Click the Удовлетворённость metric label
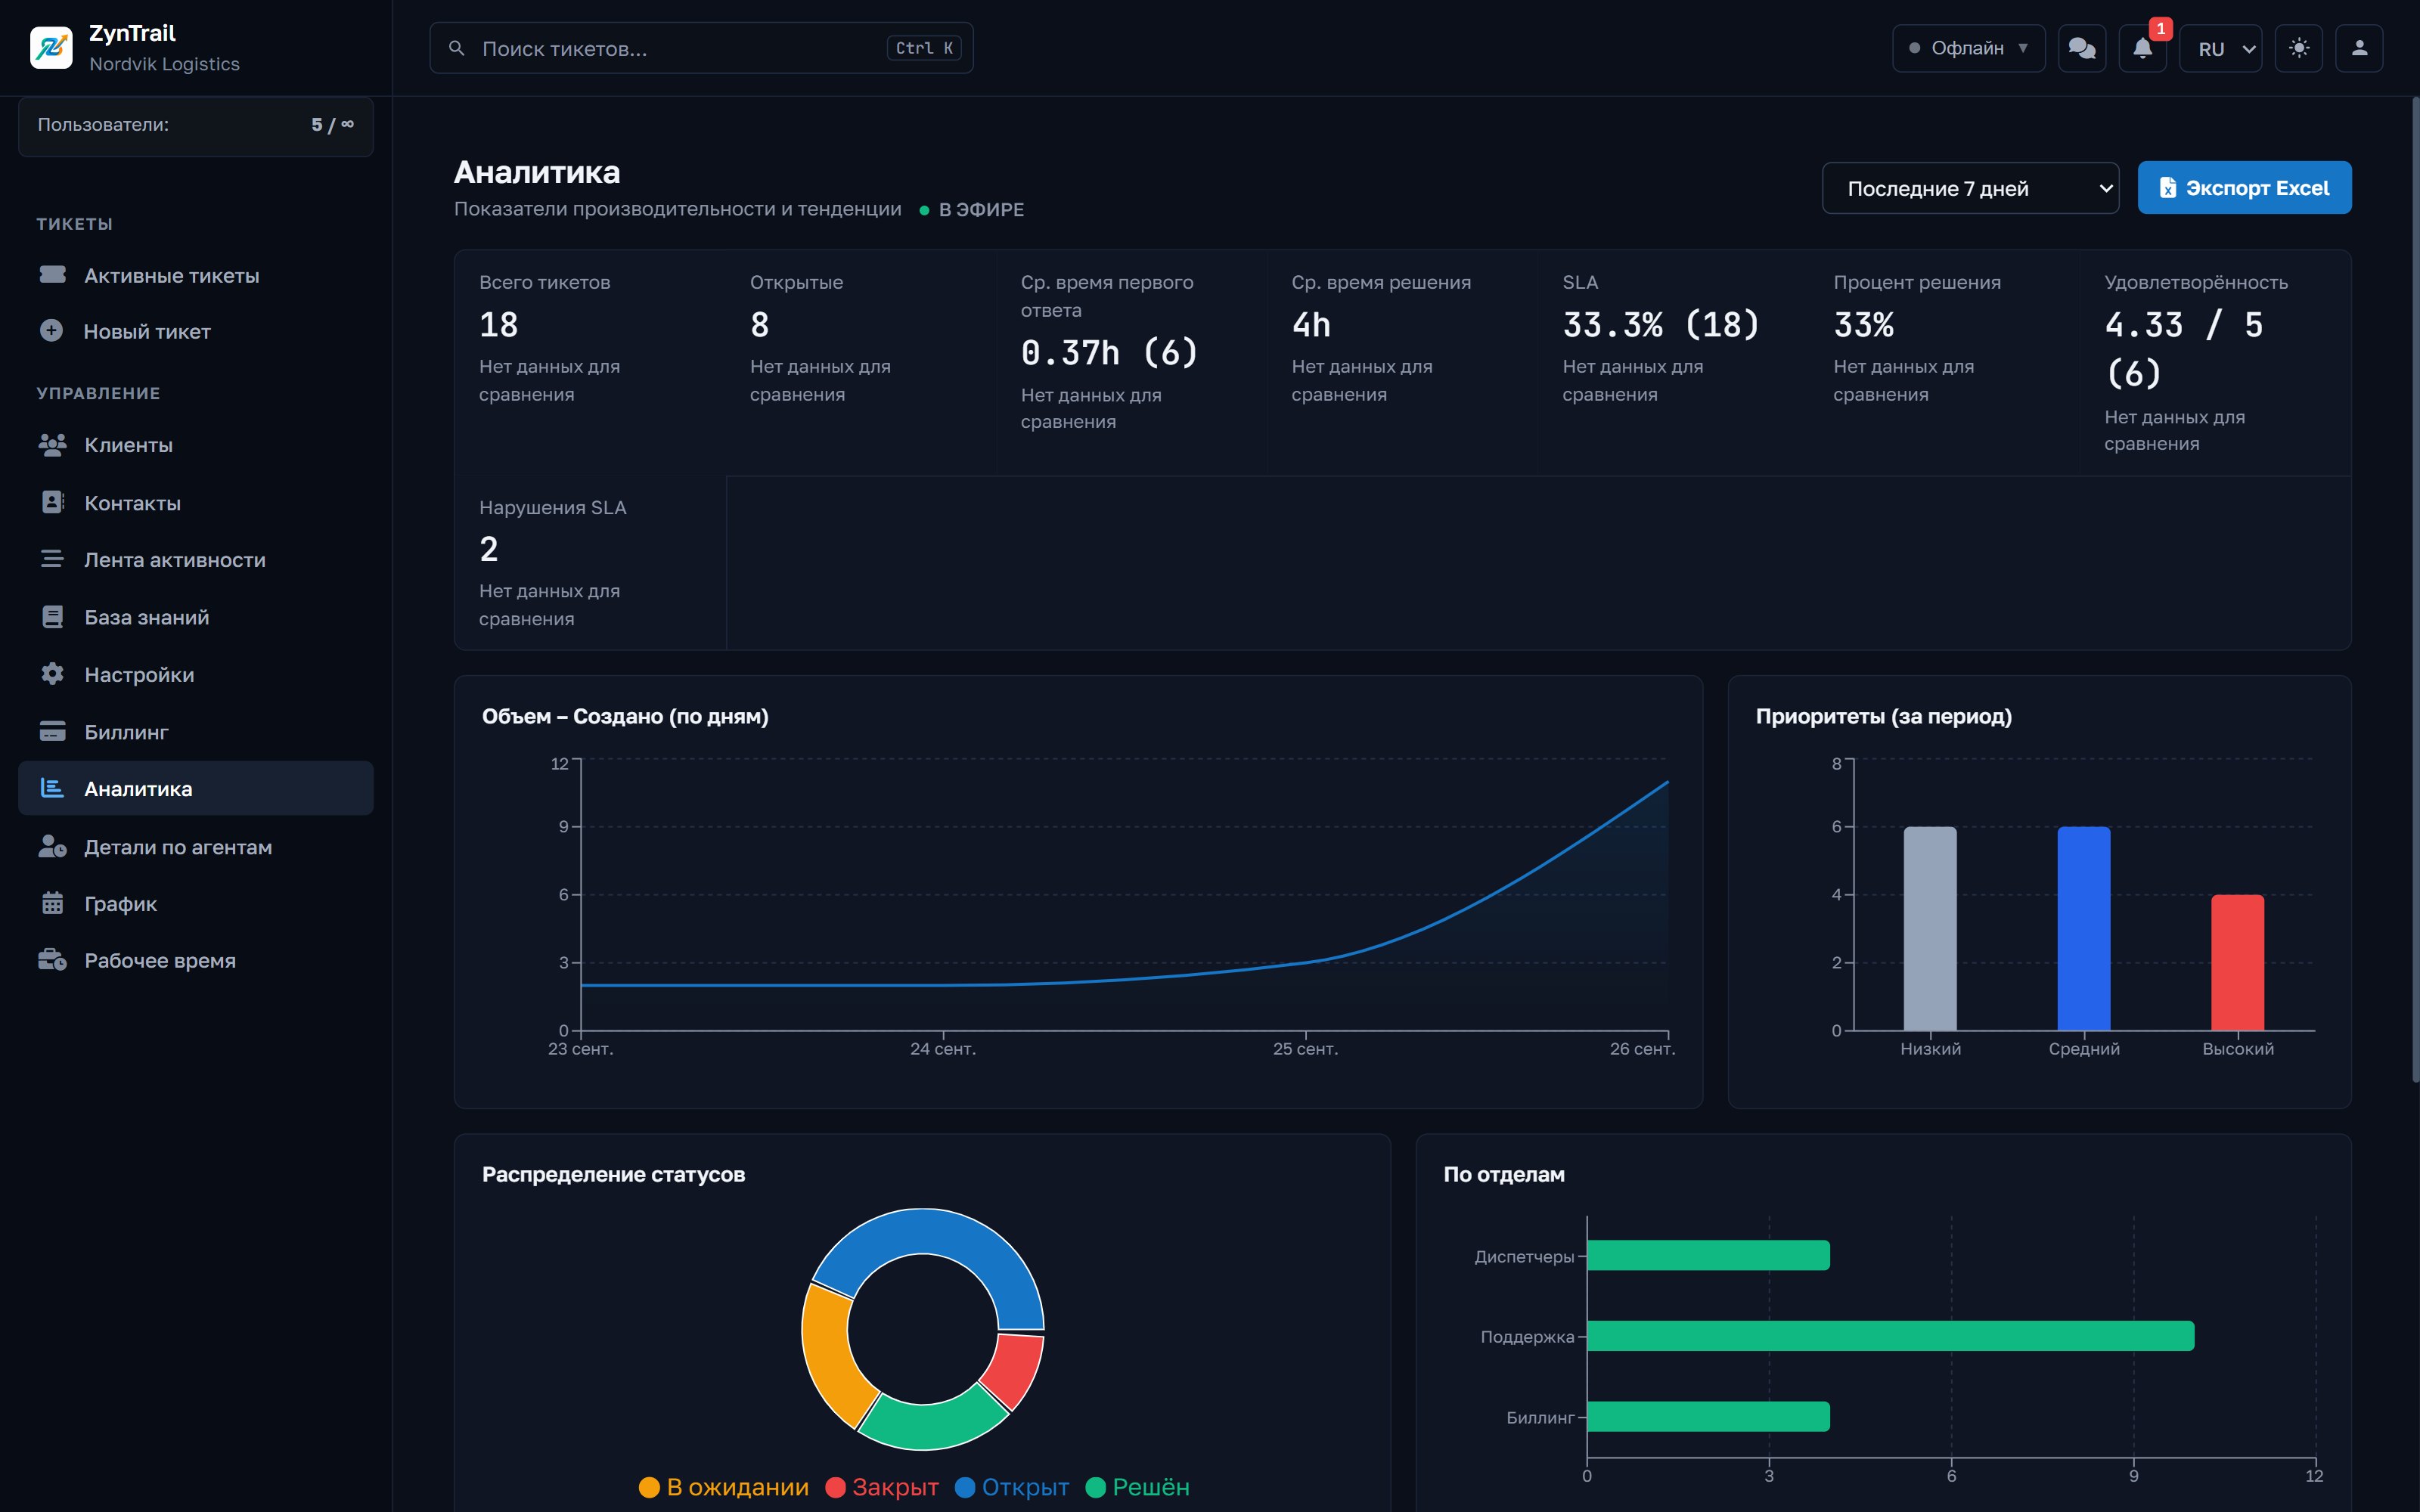The image size is (2420, 1512). click(2196, 282)
